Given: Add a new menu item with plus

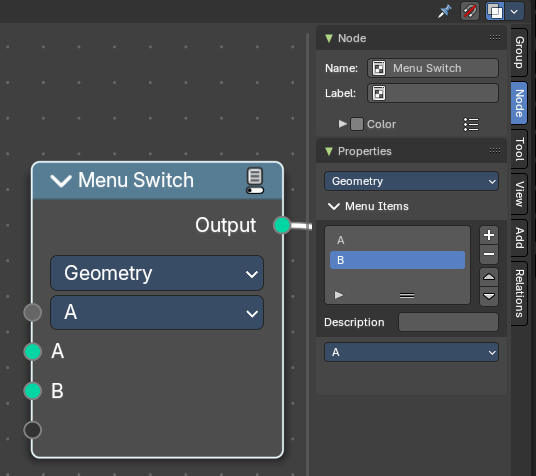Looking at the screenshot, I should pos(489,235).
